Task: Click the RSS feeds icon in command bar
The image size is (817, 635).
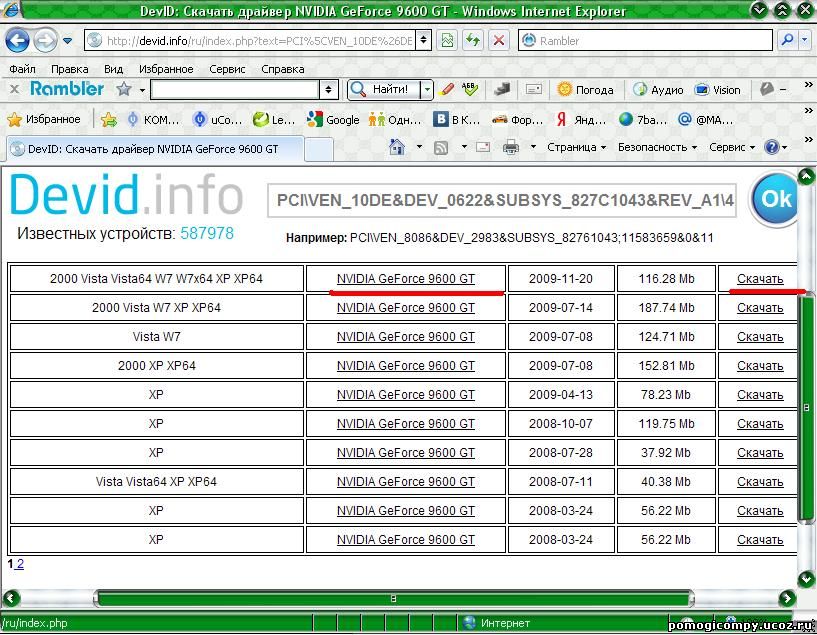Action: click(x=441, y=148)
